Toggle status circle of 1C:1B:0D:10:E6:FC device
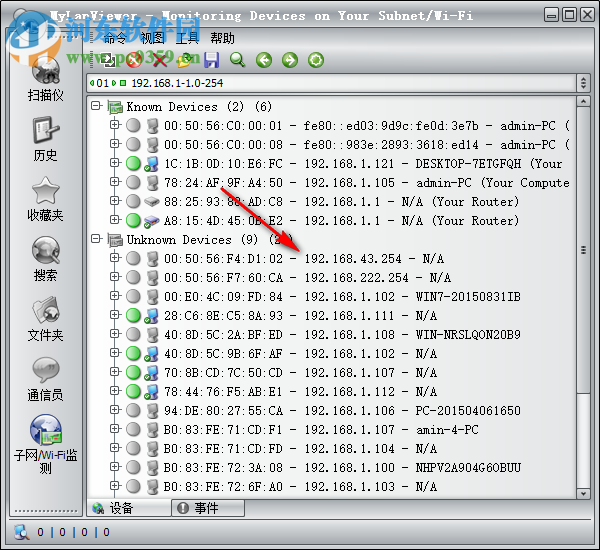600x550 pixels. click(x=133, y=163)
